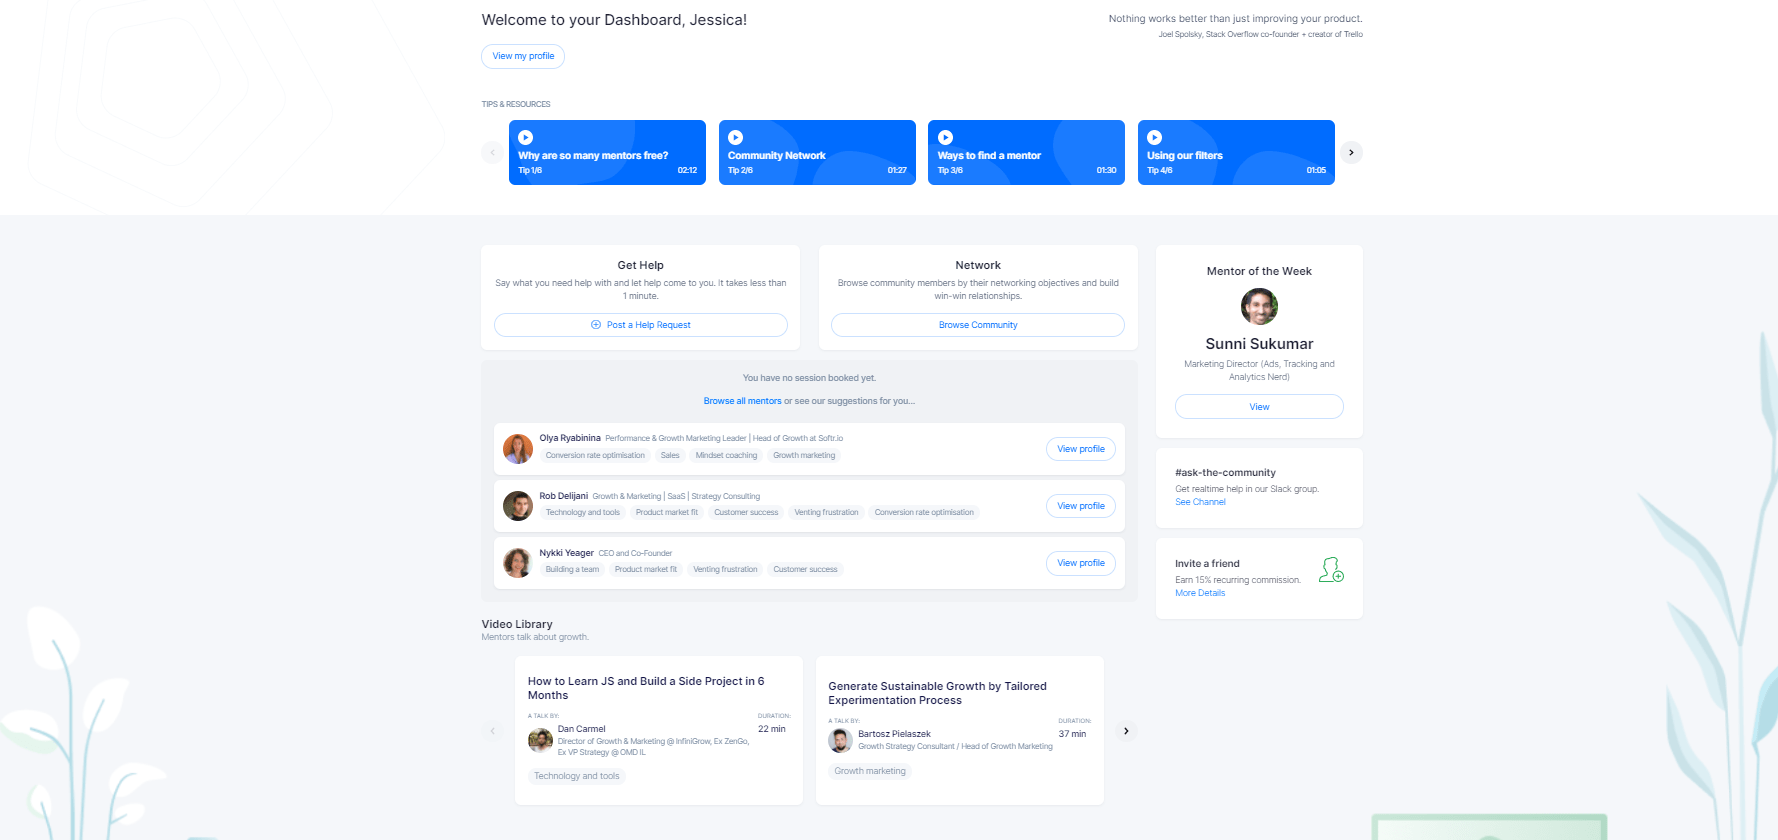1778x840 pixels.
Task: View Olya Ryabinina's profile
Action: pyautogui.click(x=1081, y=449)
